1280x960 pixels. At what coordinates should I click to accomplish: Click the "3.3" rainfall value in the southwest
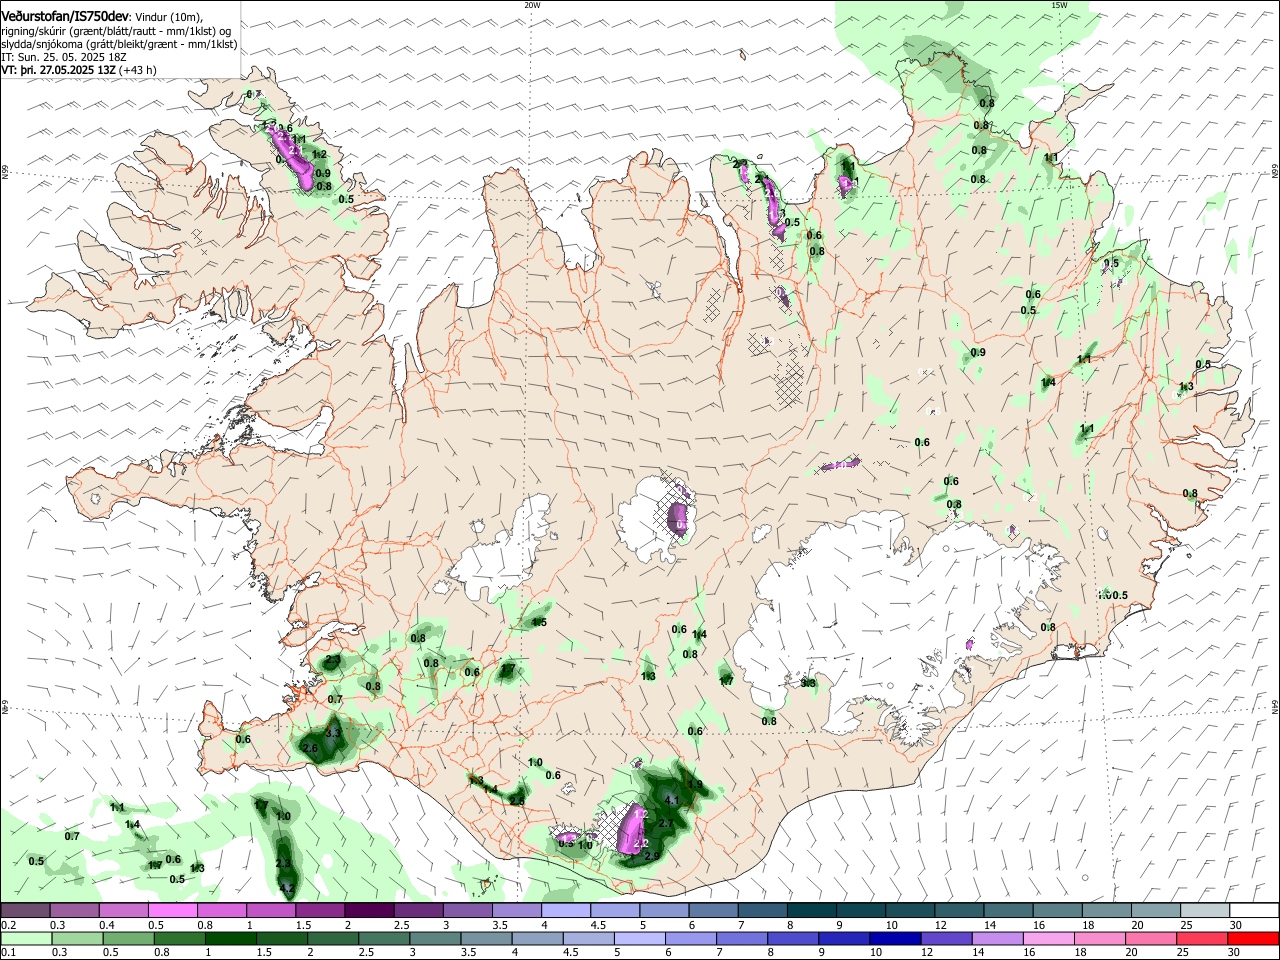click(334, 733)
